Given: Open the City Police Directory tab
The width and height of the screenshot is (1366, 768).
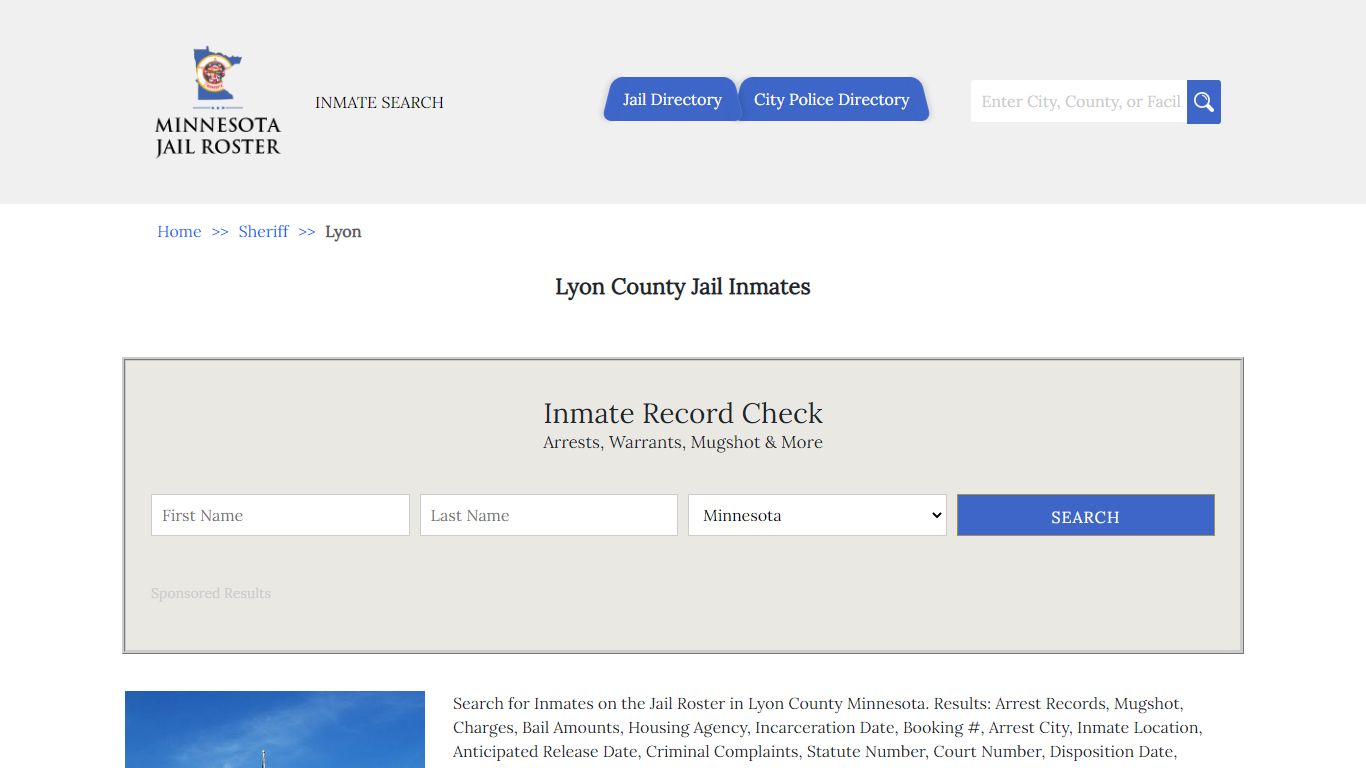Looking at the screenshot, I should pyautogui.click(x=833, y=99).
